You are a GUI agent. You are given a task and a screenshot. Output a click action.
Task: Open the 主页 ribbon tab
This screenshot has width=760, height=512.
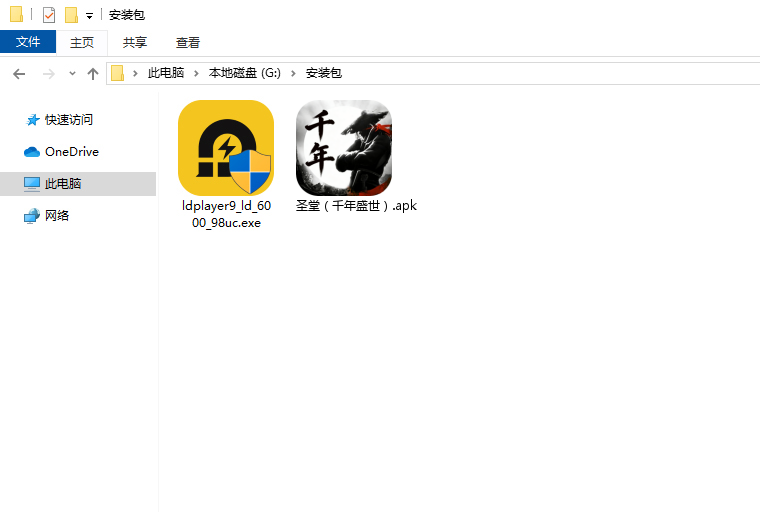point(81,42)
